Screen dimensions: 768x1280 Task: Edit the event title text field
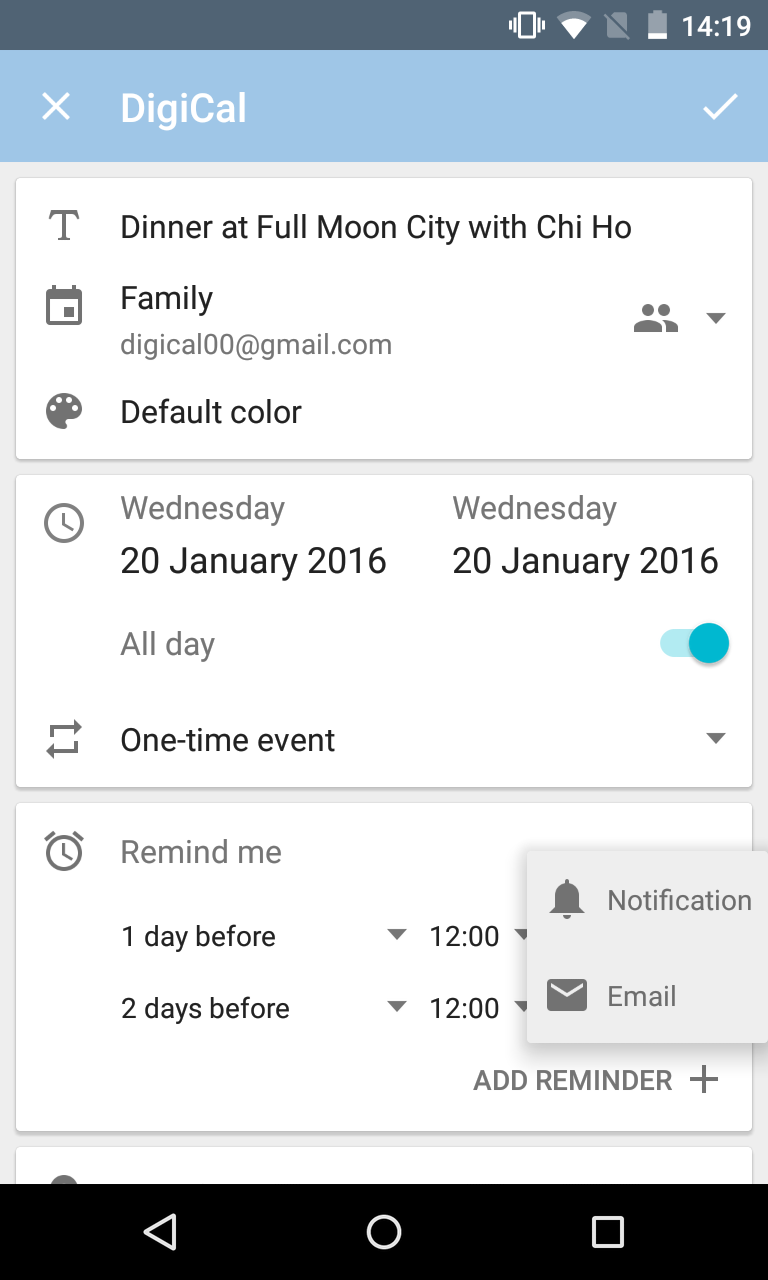click(x=376, y=227)
